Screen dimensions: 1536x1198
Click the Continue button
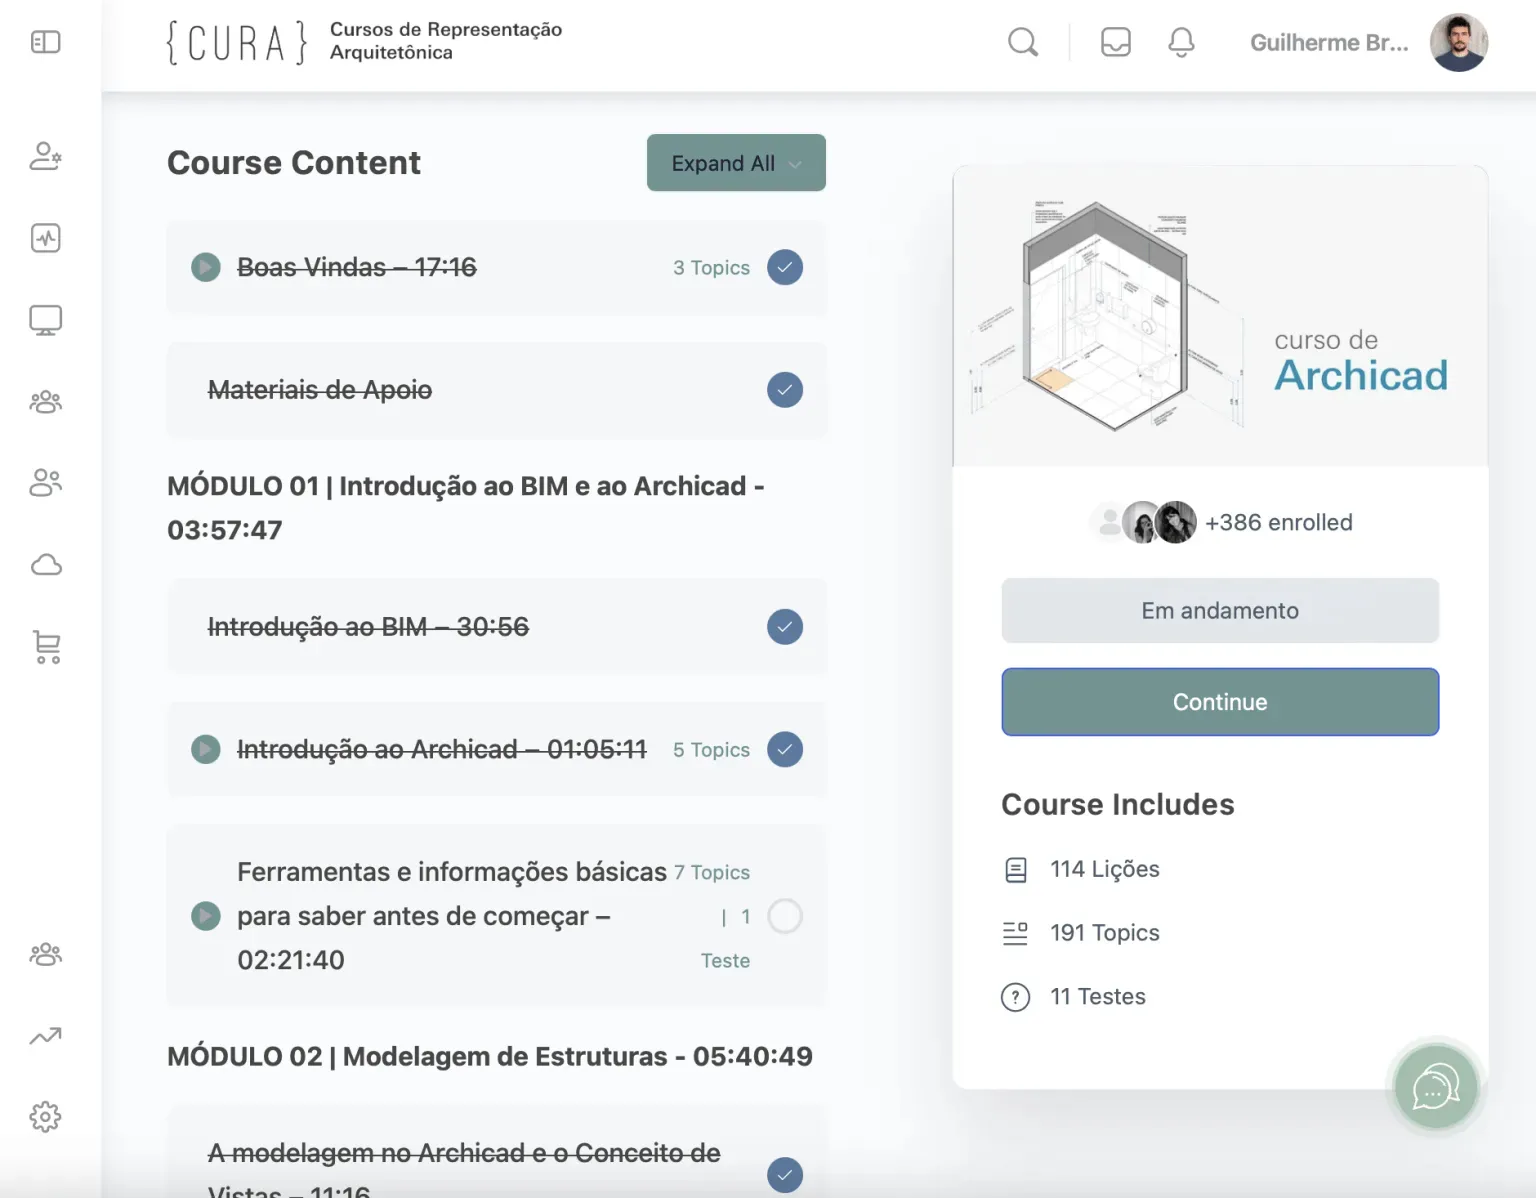tap(1220, 702)
